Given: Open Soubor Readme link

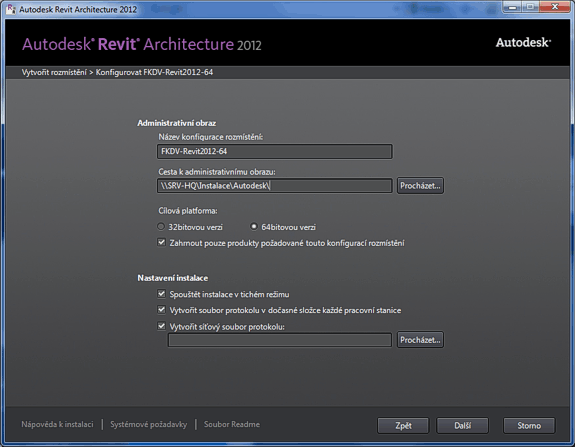Looking at the screenshot, I should (x=232, y=424).
